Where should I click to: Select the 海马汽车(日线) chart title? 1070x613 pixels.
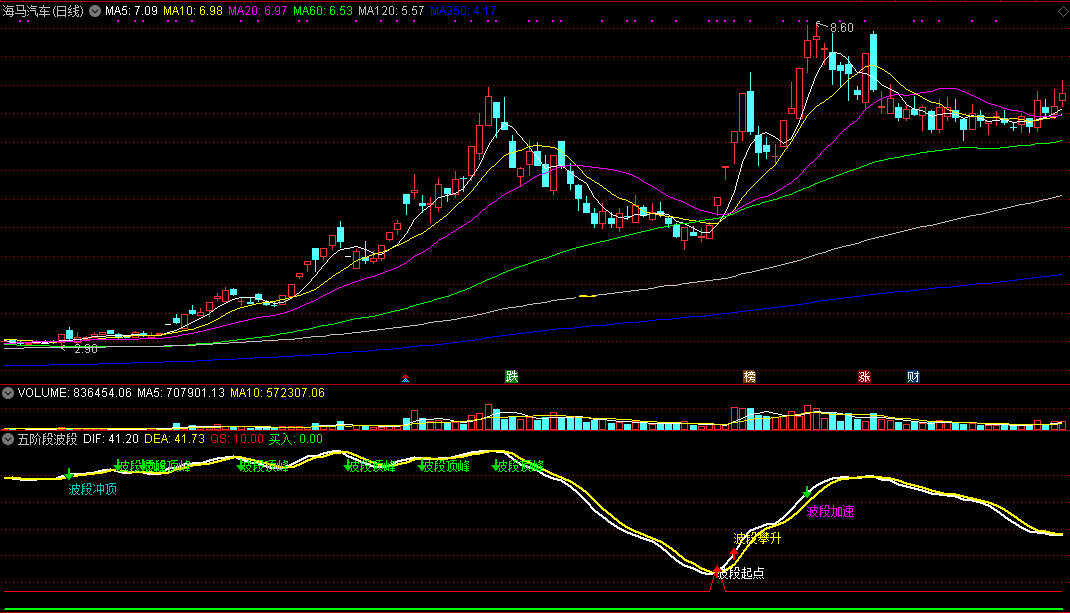point(43,11)
